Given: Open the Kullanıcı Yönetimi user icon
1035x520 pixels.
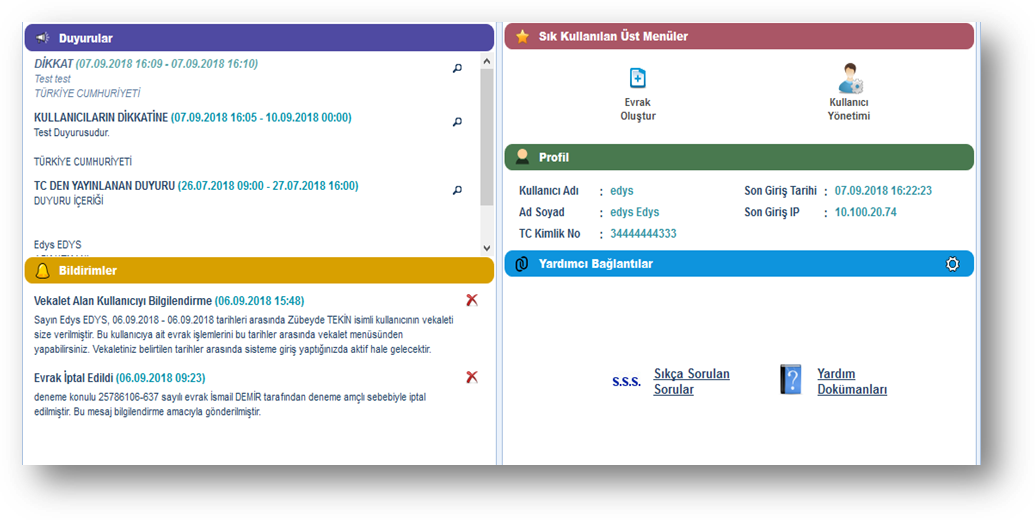Looking at the screenshot, I should coord(850,79).
